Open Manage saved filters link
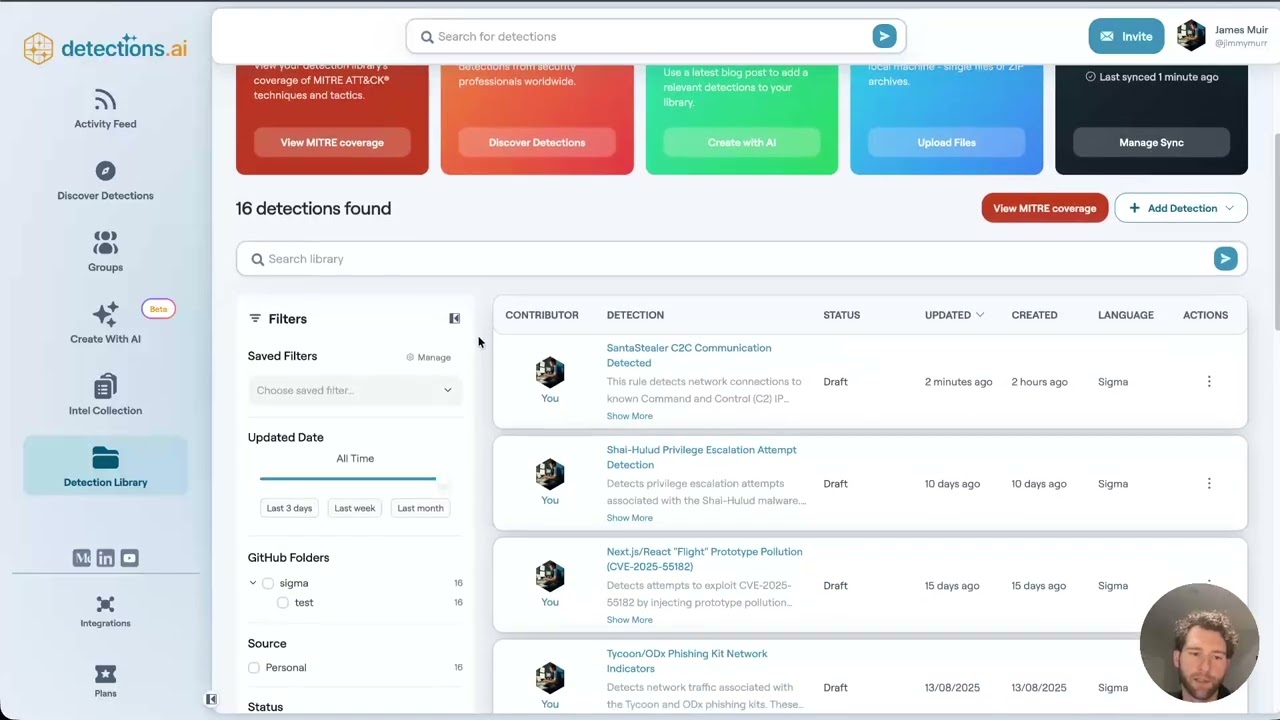 429,357
